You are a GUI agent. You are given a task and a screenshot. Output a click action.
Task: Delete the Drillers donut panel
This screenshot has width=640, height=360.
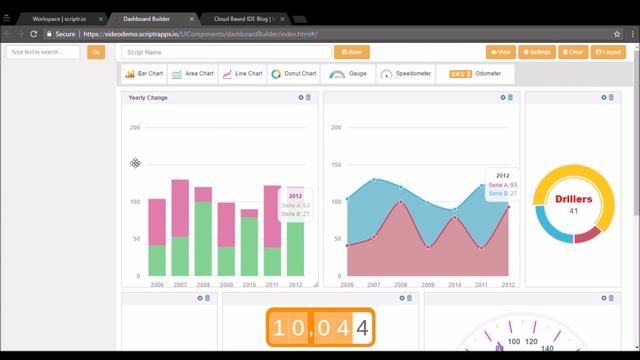611,98
